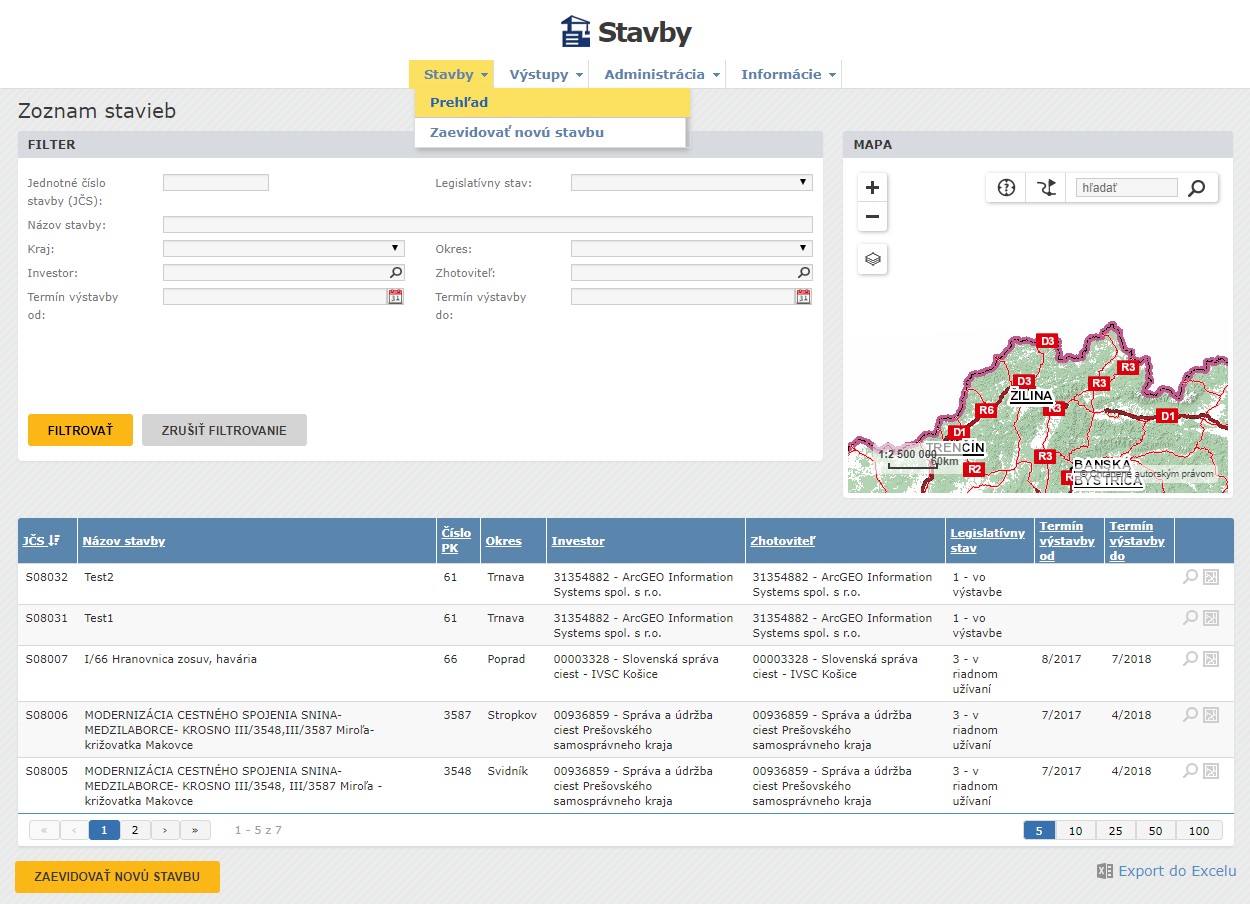Click the map identify tool icon

[1006, 187]
